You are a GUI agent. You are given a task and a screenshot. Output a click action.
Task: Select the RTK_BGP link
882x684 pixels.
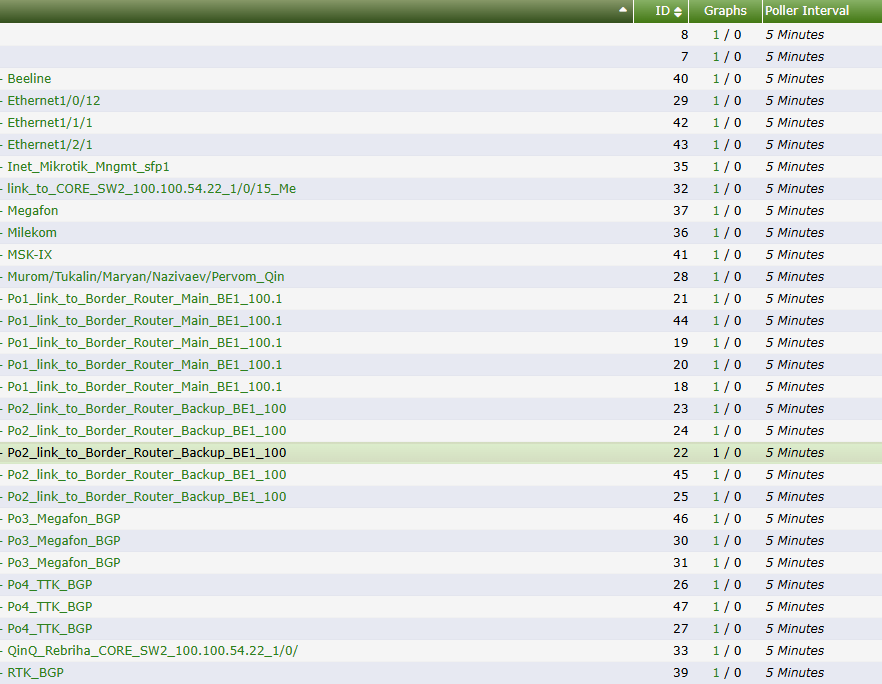pyautogui.click(x=35, y=673)
